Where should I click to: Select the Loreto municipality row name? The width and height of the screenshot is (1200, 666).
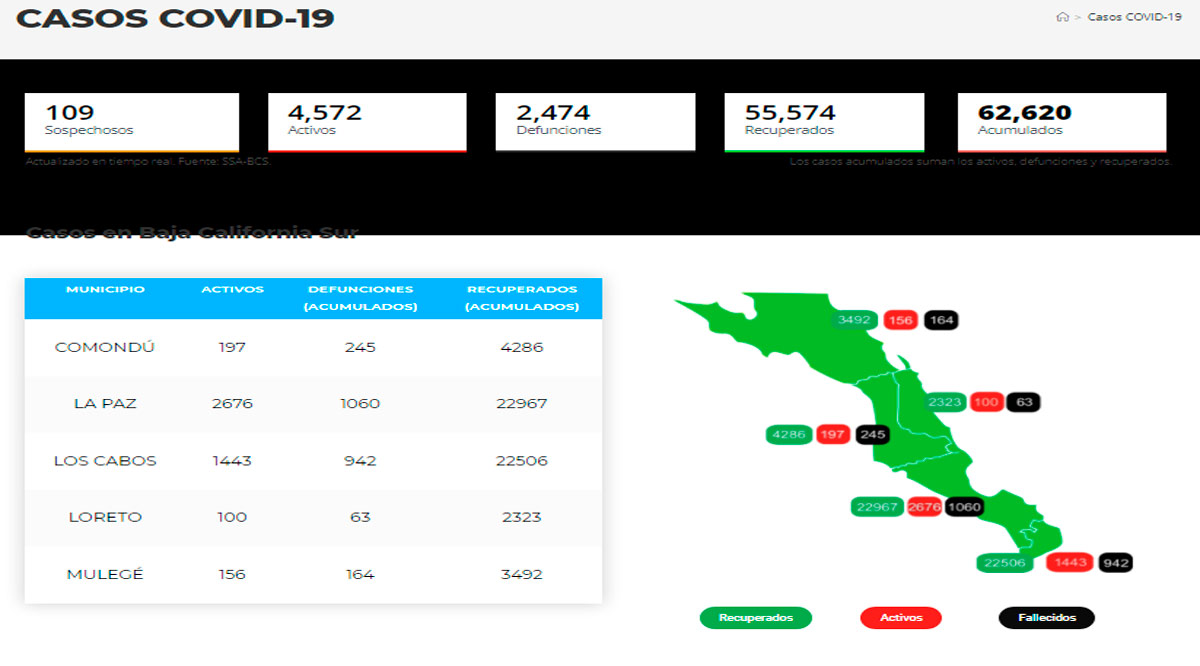pos(105,517)
